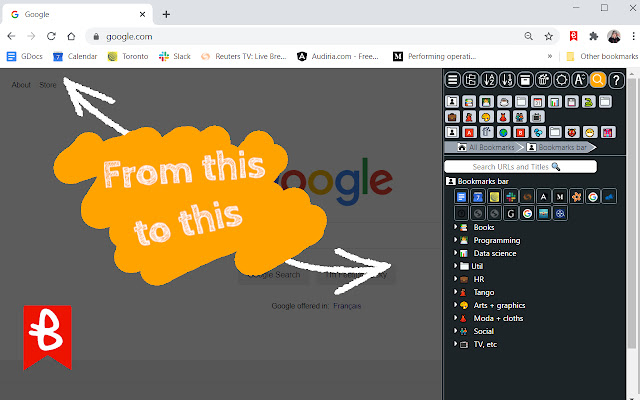The height and width of the screenshot is (400, 640).
Task: Open Performing operati... bookmark
Action: click(x=435, y=56)
